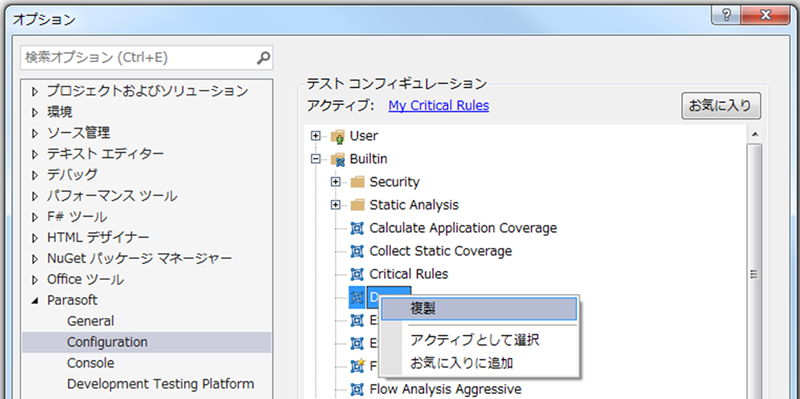Select the Static Analysis folder label
The image size is (800, 399).
[414, 205]
